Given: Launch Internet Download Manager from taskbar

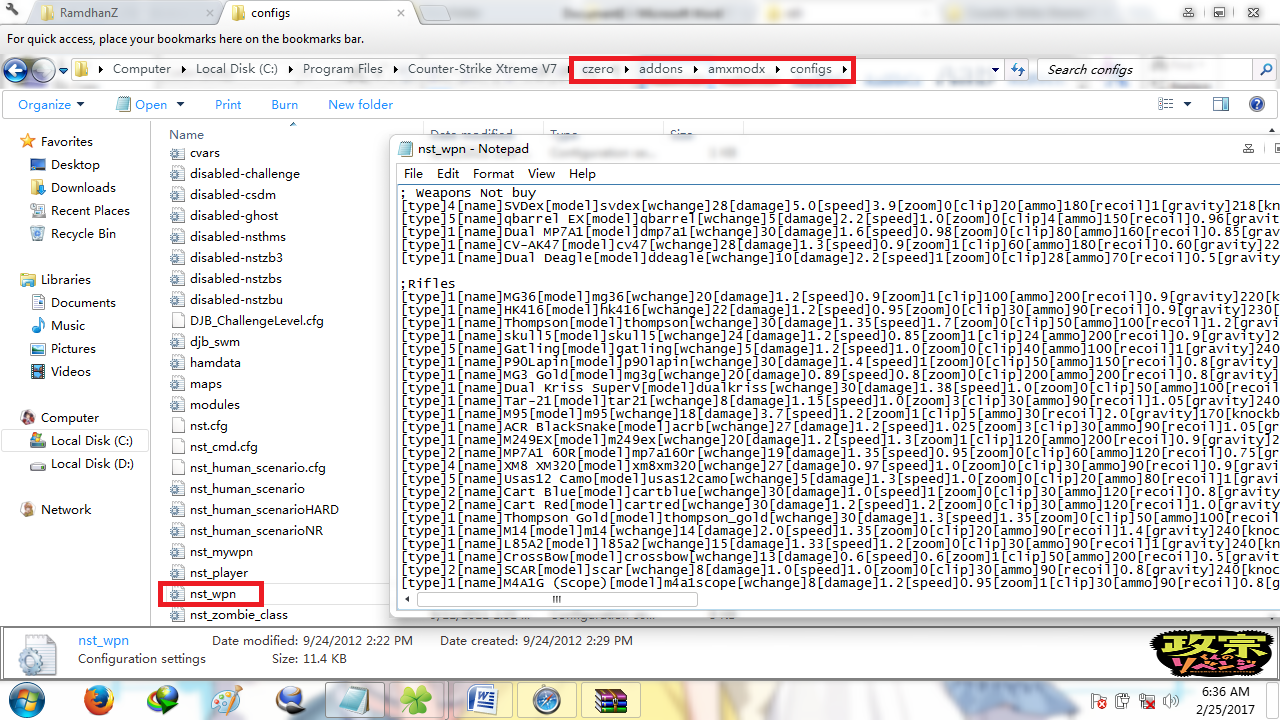Looking at the screenshot, I should pos(162,698).
